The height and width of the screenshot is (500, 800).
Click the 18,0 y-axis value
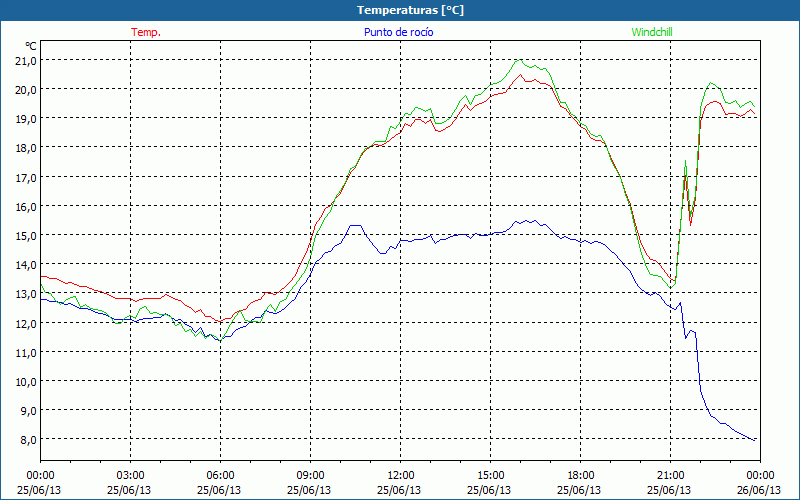[26, 148]
